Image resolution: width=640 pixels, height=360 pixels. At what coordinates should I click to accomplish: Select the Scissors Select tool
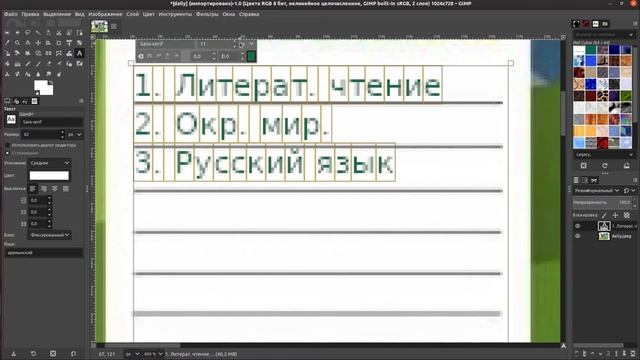point(59,33)
